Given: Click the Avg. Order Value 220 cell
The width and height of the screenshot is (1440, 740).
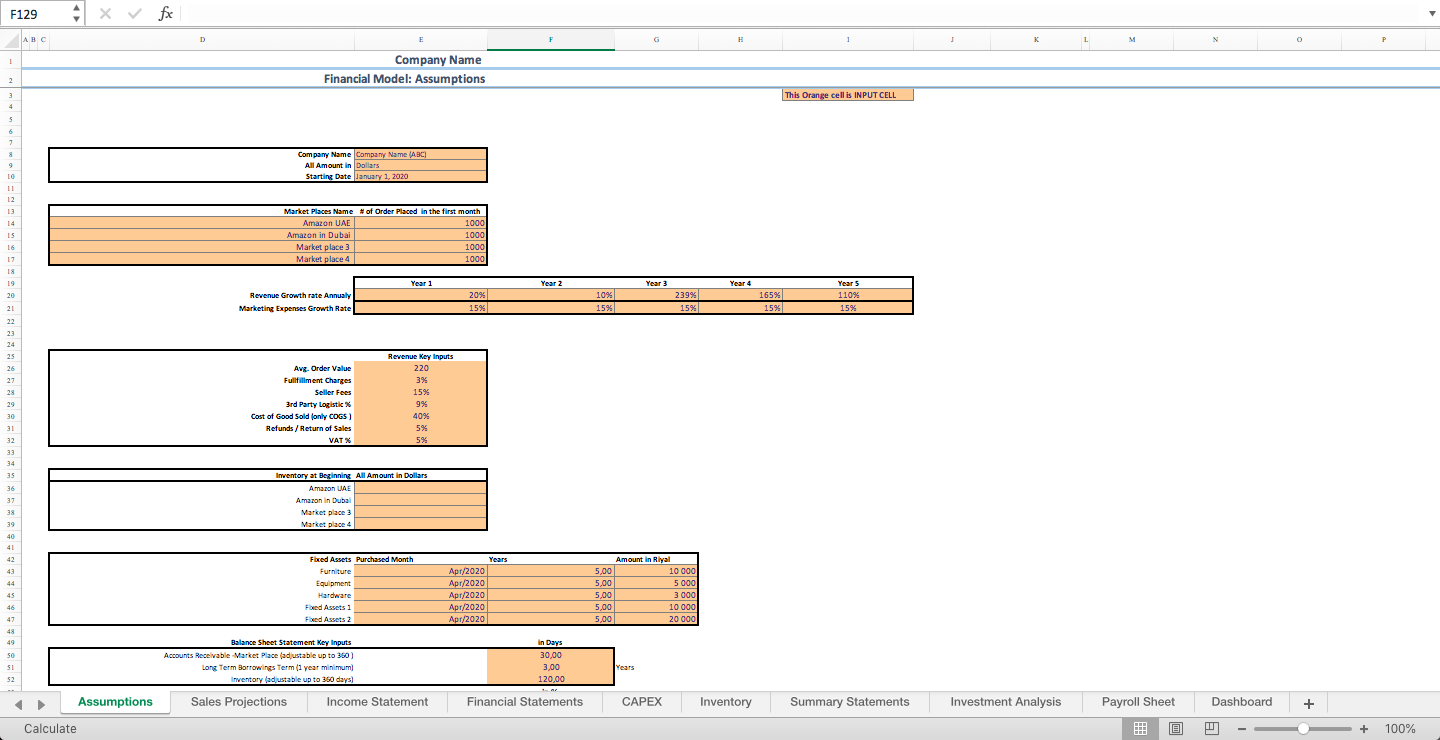Looking at the screenshot, I should click(x=421, y=368).
